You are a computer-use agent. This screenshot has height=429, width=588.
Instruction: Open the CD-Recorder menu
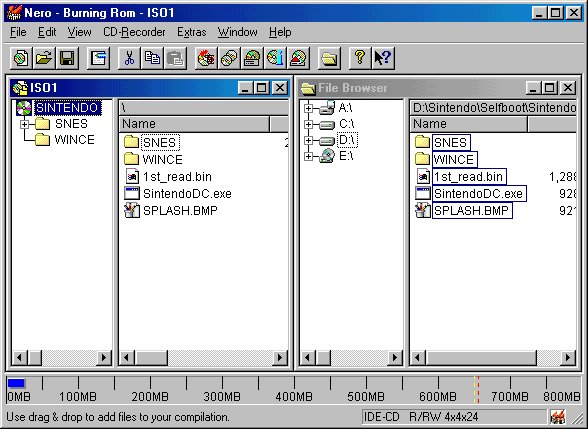tap(134, 32)
